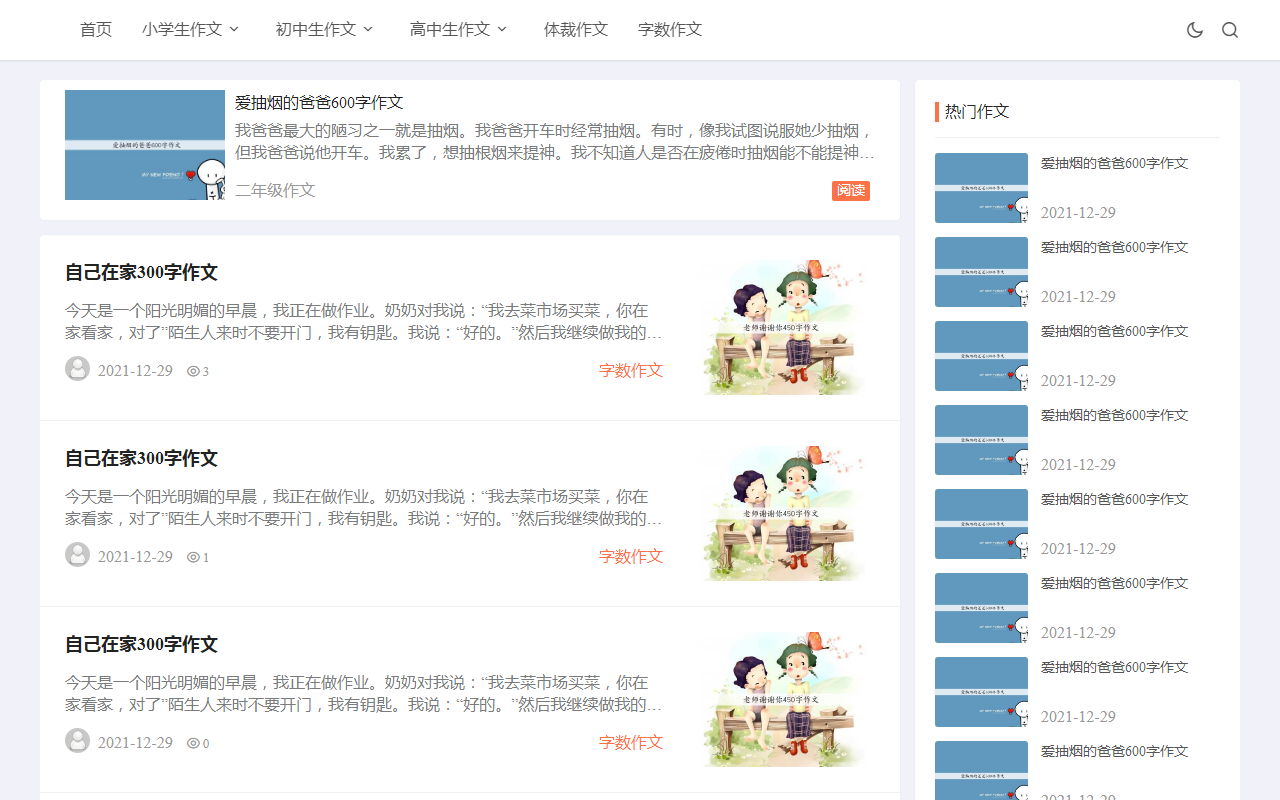Screen dimensions: 1280x800
Task: Click the 热门作文 sidebar heading
Action: (x=977, y=111)
